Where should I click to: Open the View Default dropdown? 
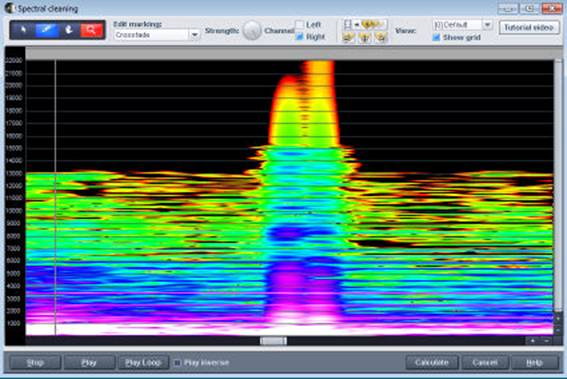[x=462, y=25]
